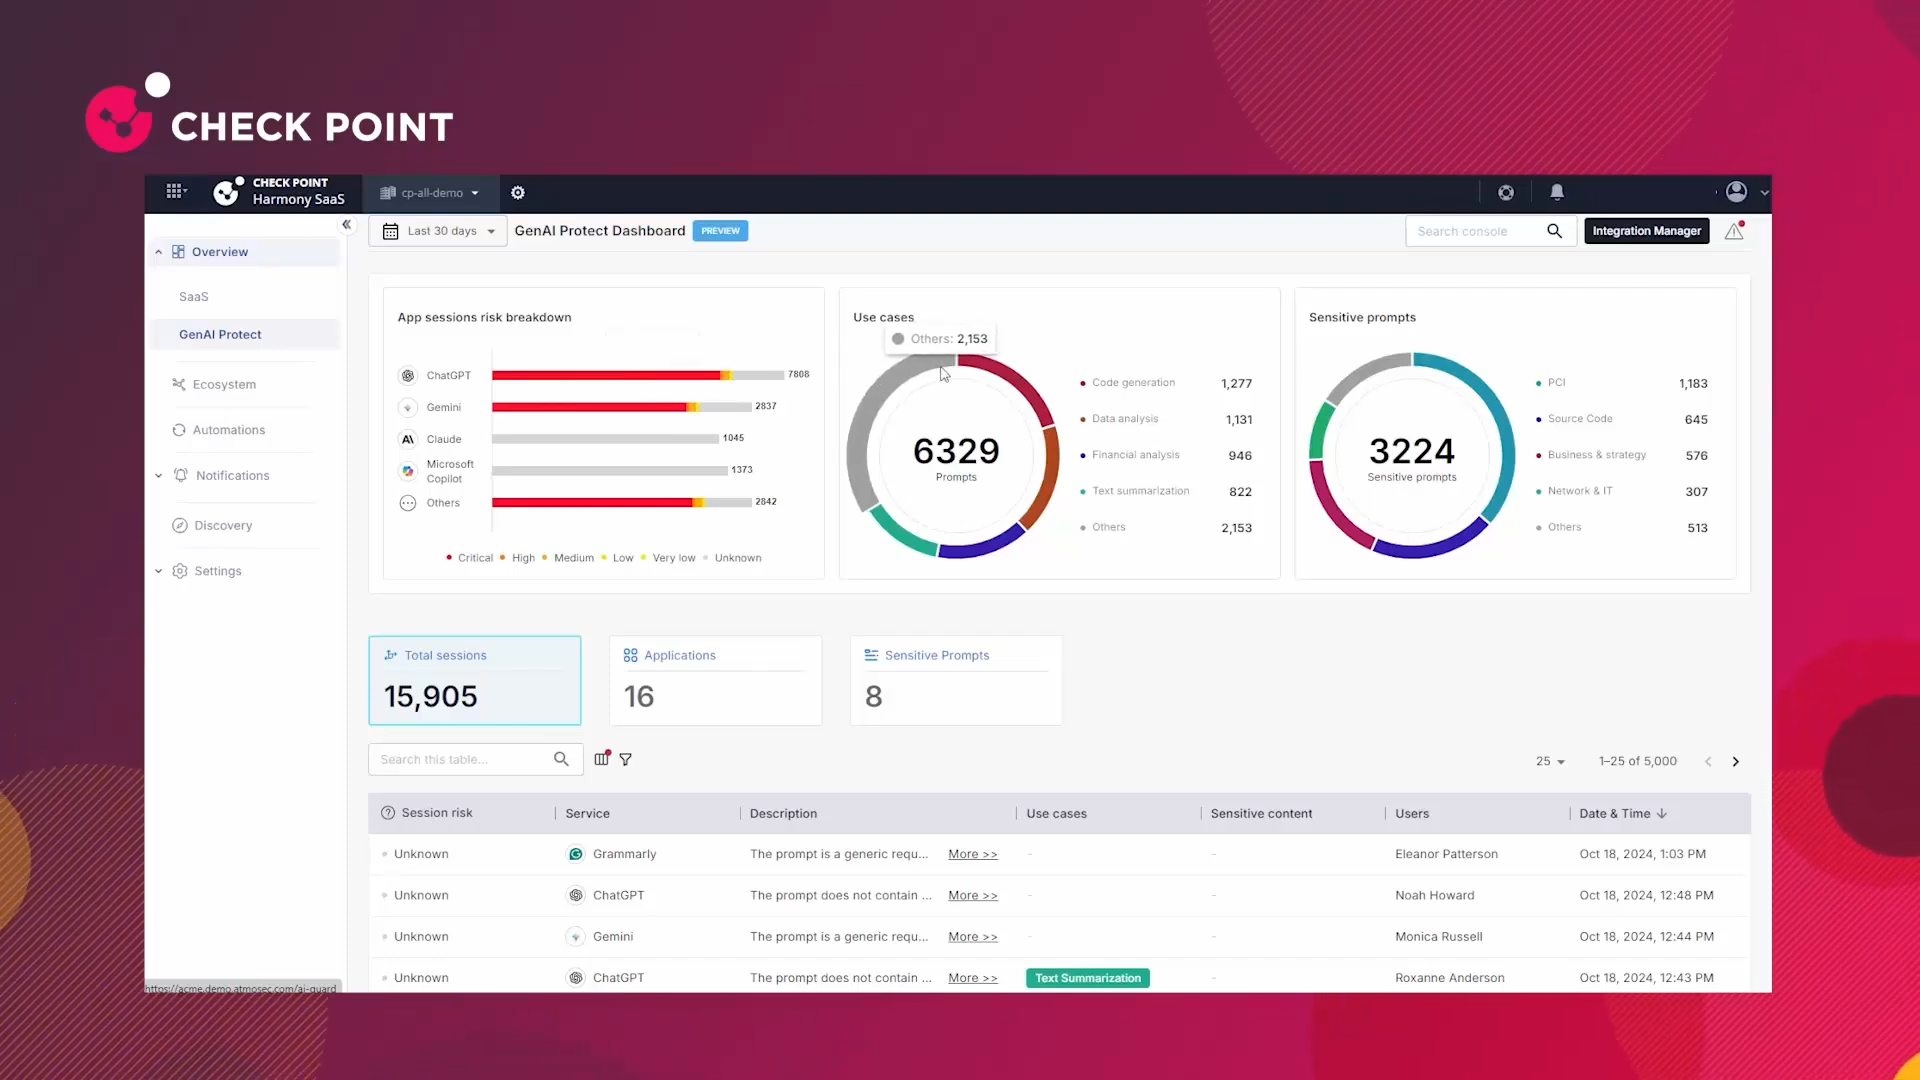Image resolution: width=1920 pixels, height=1080 pixels.
Task: Click More >> link in Grammarly row
Action: pyautogui.click(x=973, y=855)
